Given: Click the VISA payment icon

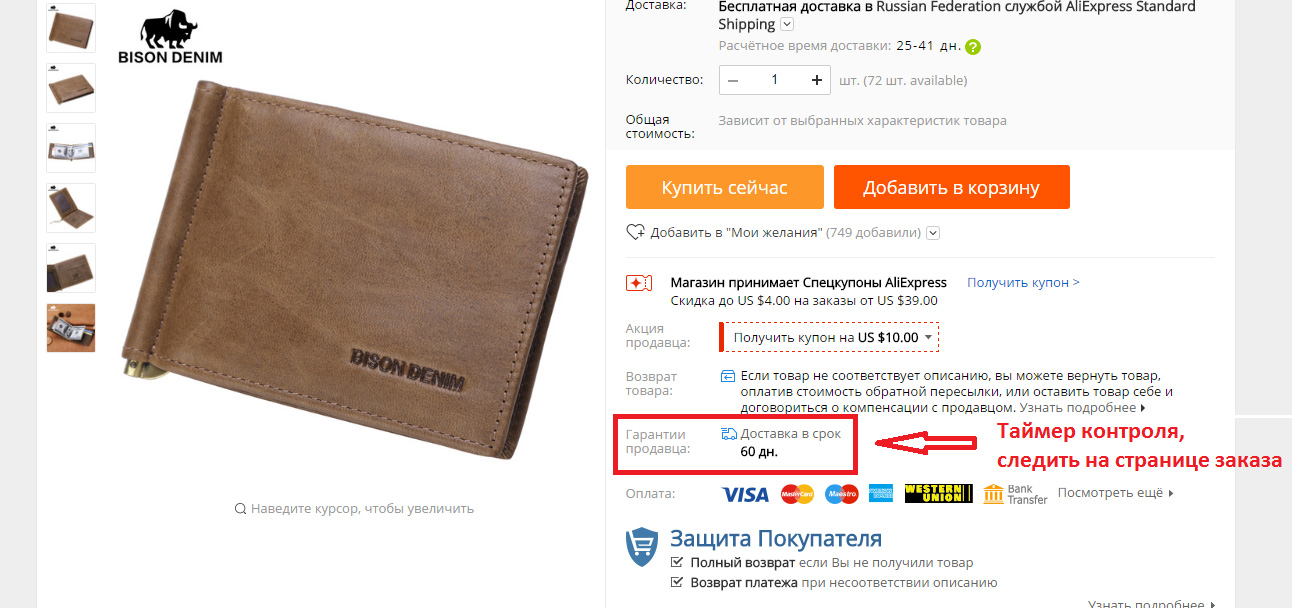Looking at the screenshot, I should pos(745,494).
